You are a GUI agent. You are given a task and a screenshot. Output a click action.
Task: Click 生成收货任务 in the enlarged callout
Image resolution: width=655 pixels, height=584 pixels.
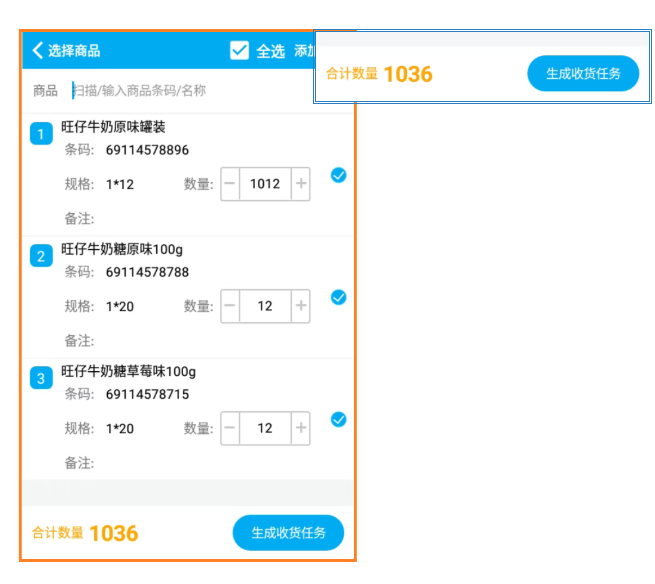coord(583,73)
